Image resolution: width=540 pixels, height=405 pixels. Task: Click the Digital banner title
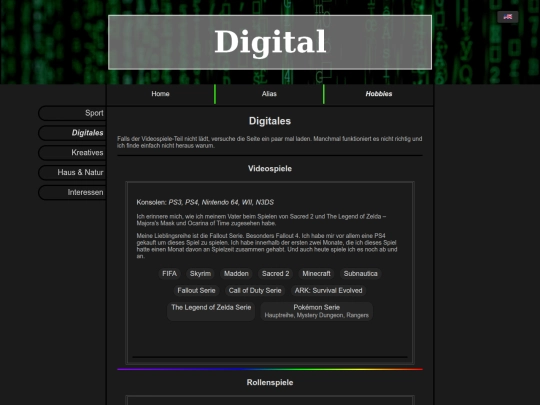(x=270, y=42)
